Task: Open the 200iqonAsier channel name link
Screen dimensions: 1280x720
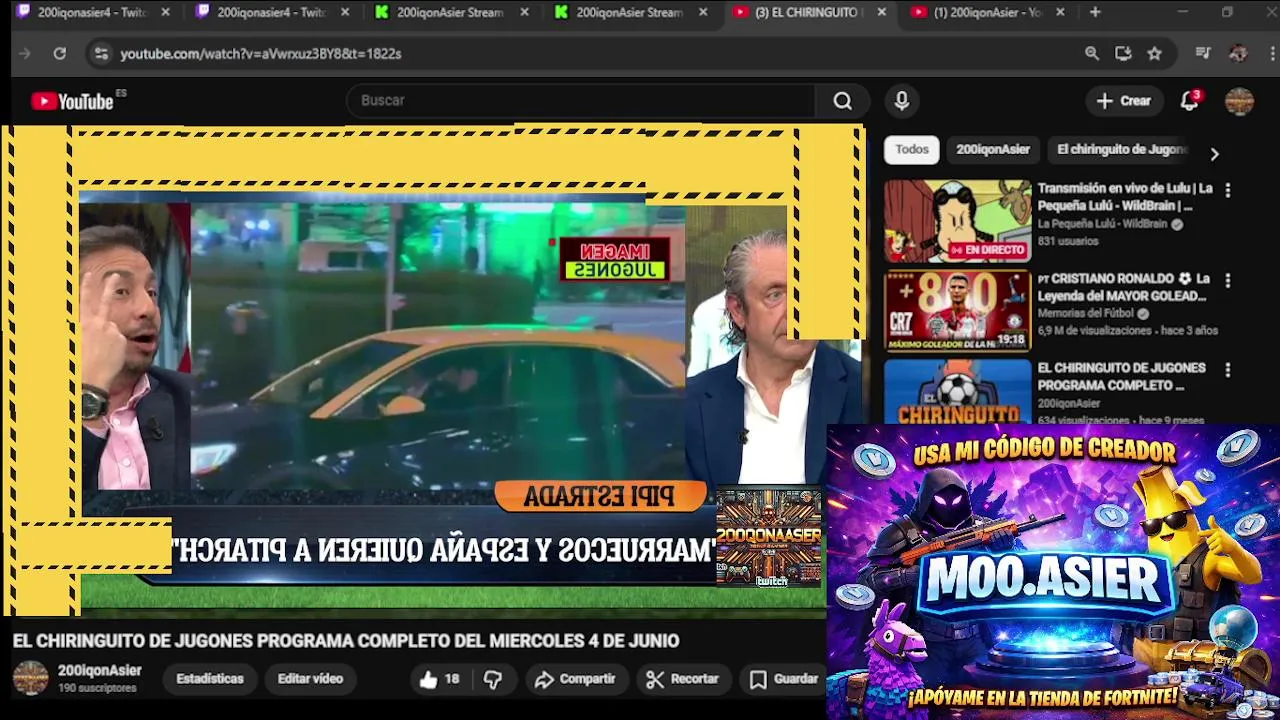Action: tap(100, 671)
